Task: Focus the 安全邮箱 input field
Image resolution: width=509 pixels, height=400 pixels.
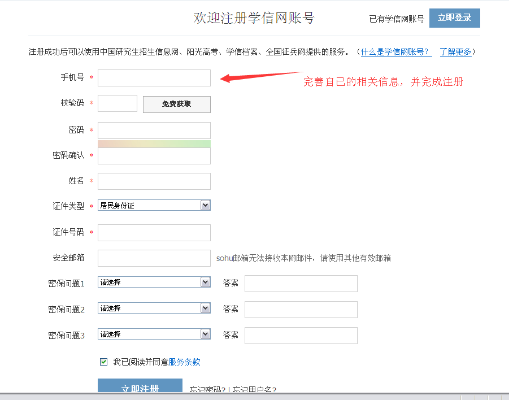Action: (x=154, y=258)
